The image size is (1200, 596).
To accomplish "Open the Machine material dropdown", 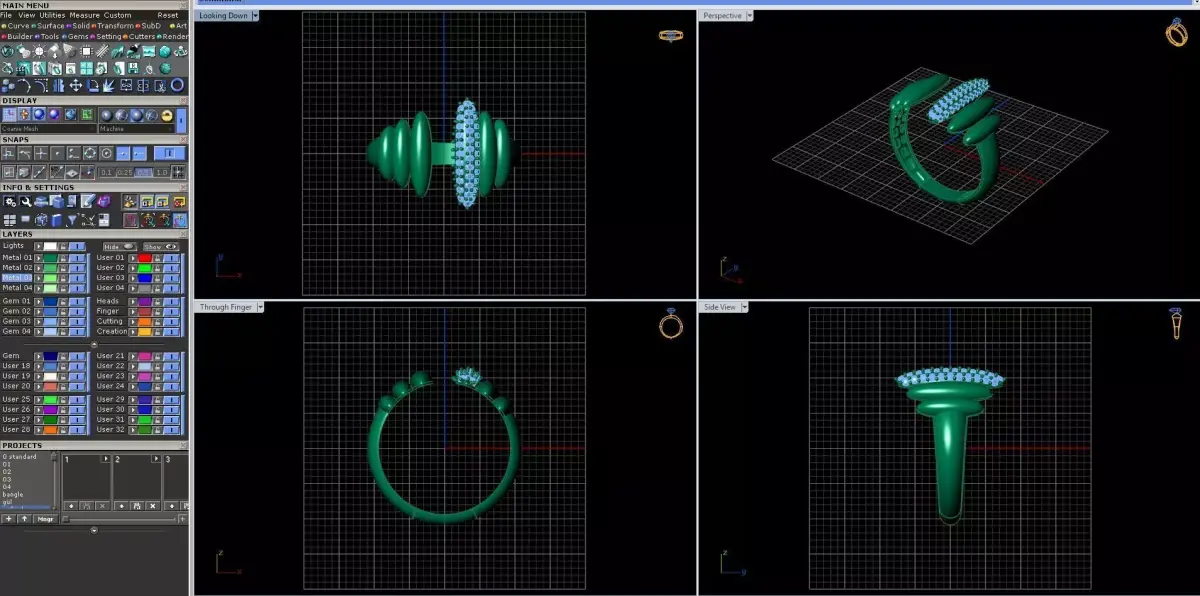I will pyautogui.click(x=136, y=129).
